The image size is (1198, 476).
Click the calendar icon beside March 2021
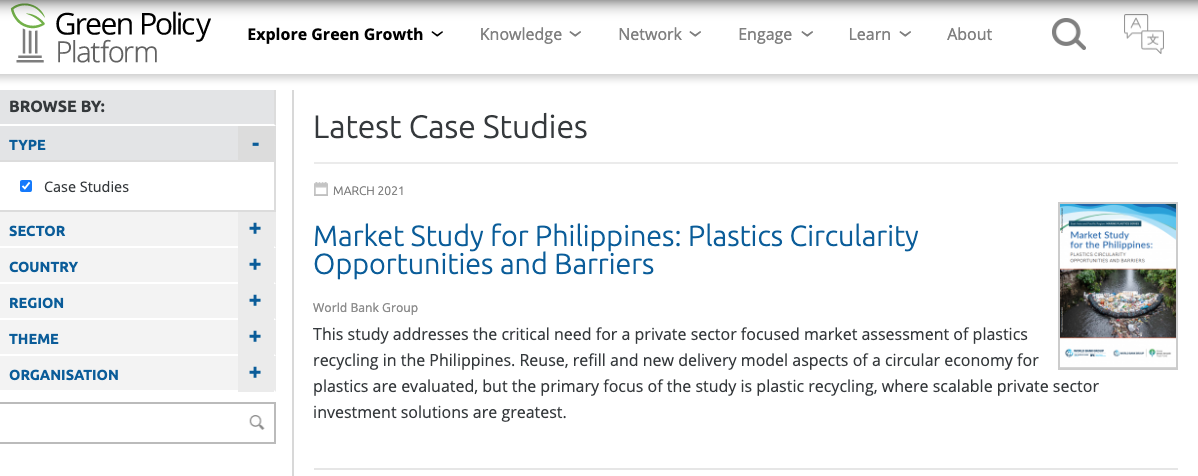(x=321, y=190)
